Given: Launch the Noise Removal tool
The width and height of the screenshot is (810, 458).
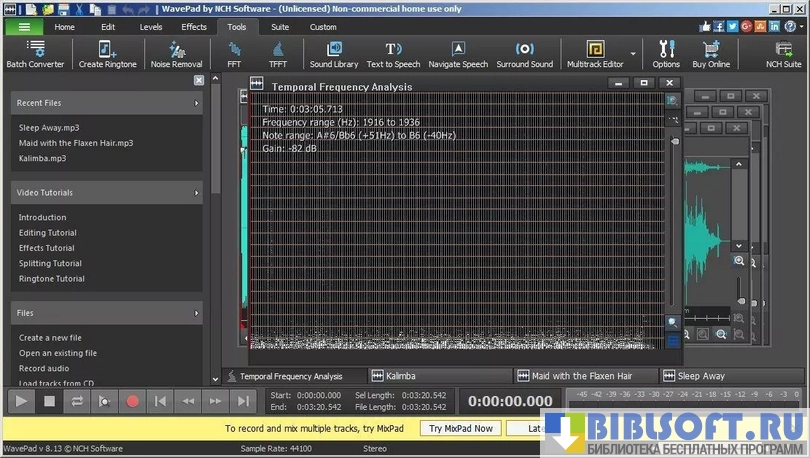Looking at the screenshot, I should [x=176, y=54].
